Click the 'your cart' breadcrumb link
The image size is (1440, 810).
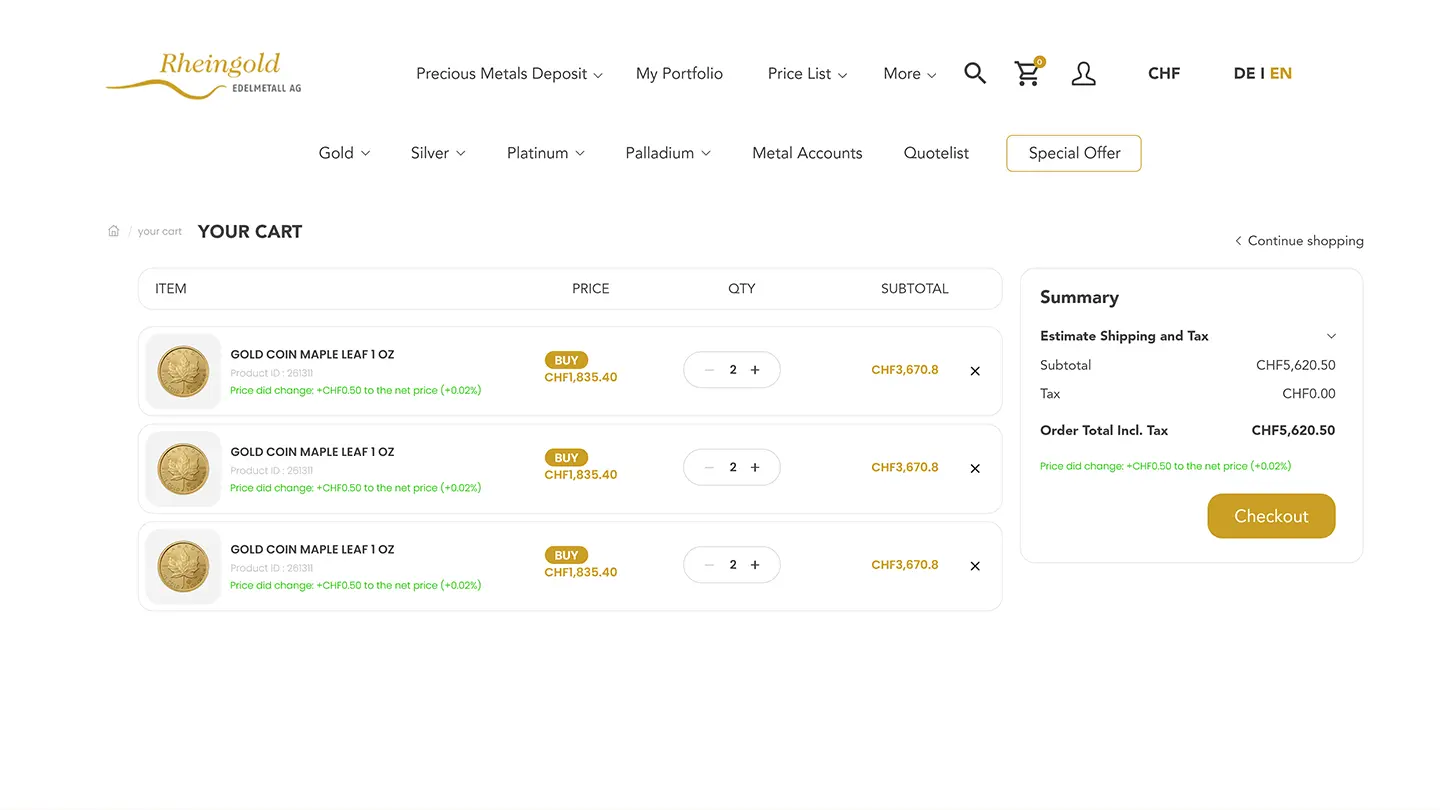(x=160, y=231)
